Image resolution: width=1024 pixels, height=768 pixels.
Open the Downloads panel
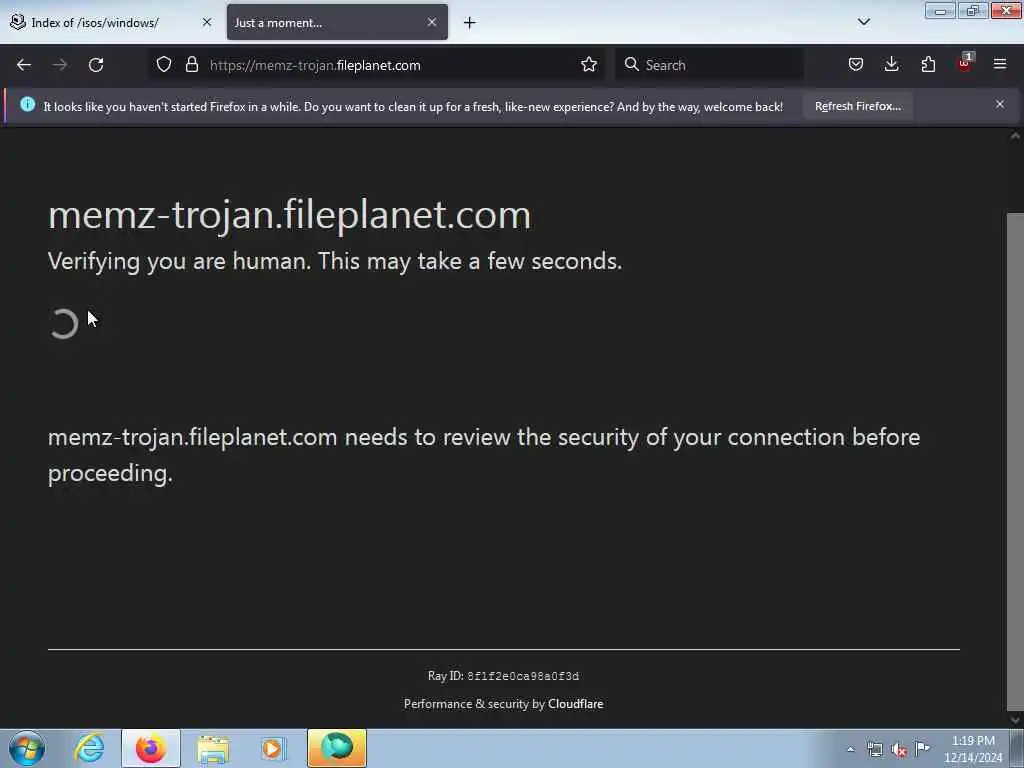pos(891,65)
